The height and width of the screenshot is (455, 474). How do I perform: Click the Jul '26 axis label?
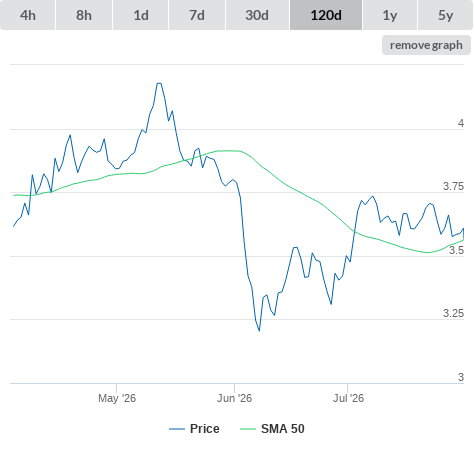pyautogui.click(x=348, y=398)
